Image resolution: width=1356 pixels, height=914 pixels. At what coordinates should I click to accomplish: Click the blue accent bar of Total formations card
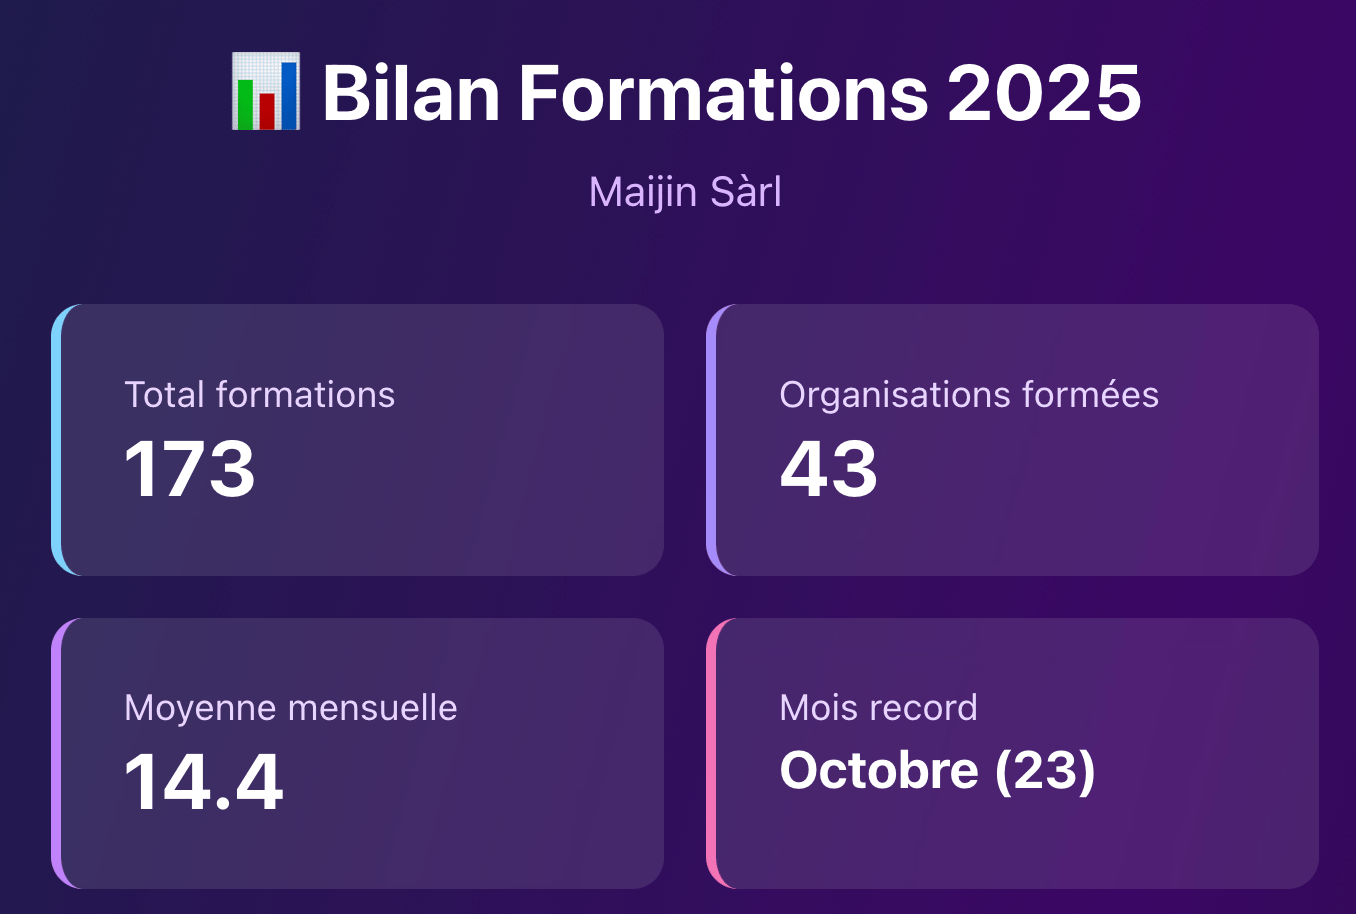(56, 440)
